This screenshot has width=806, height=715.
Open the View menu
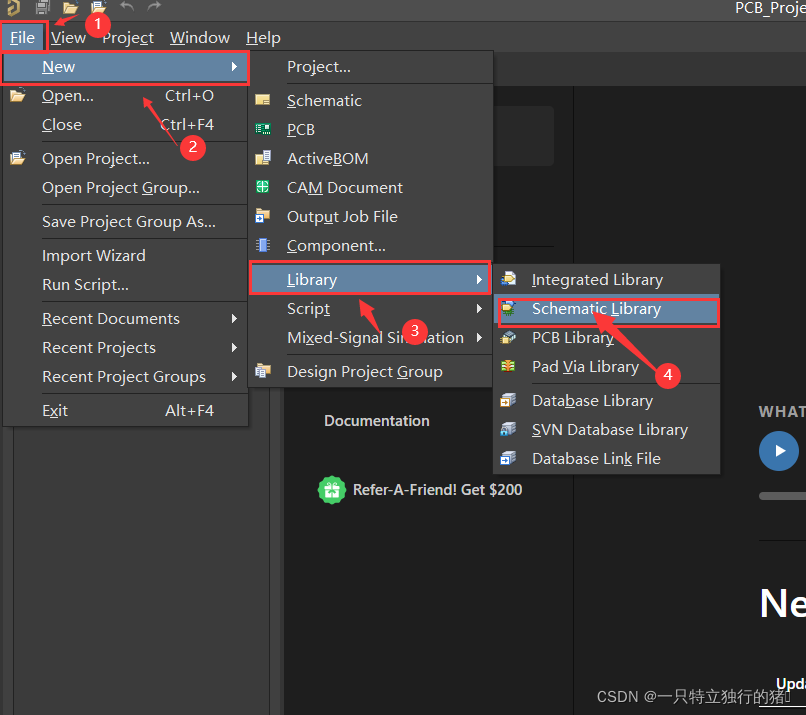point(68,38)
